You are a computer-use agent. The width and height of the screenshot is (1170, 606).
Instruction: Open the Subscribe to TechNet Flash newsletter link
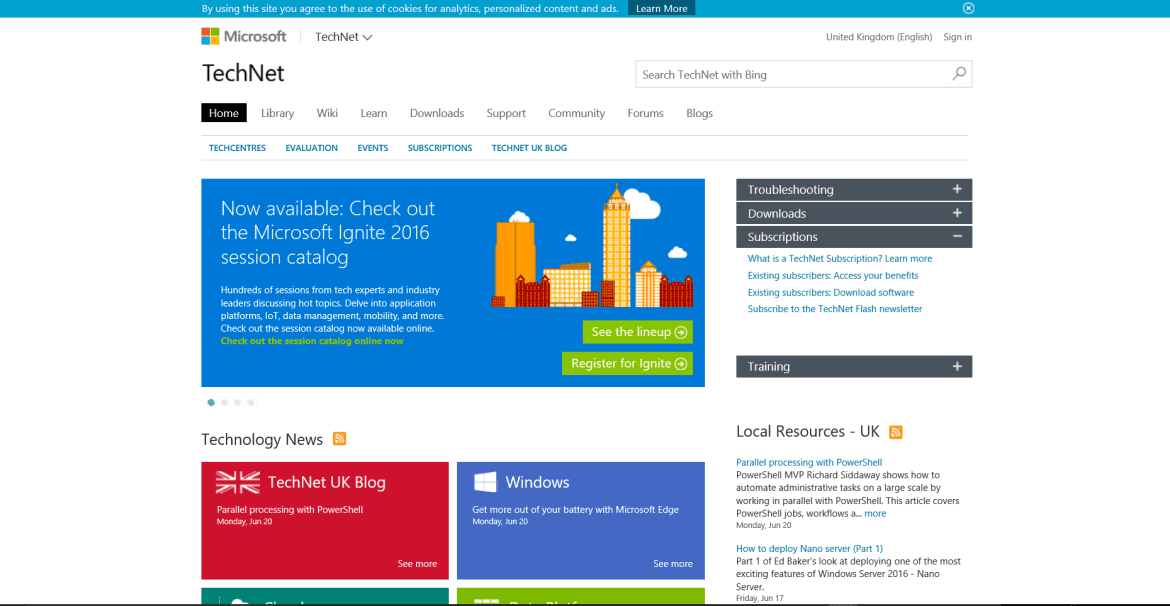pos(834,308)
